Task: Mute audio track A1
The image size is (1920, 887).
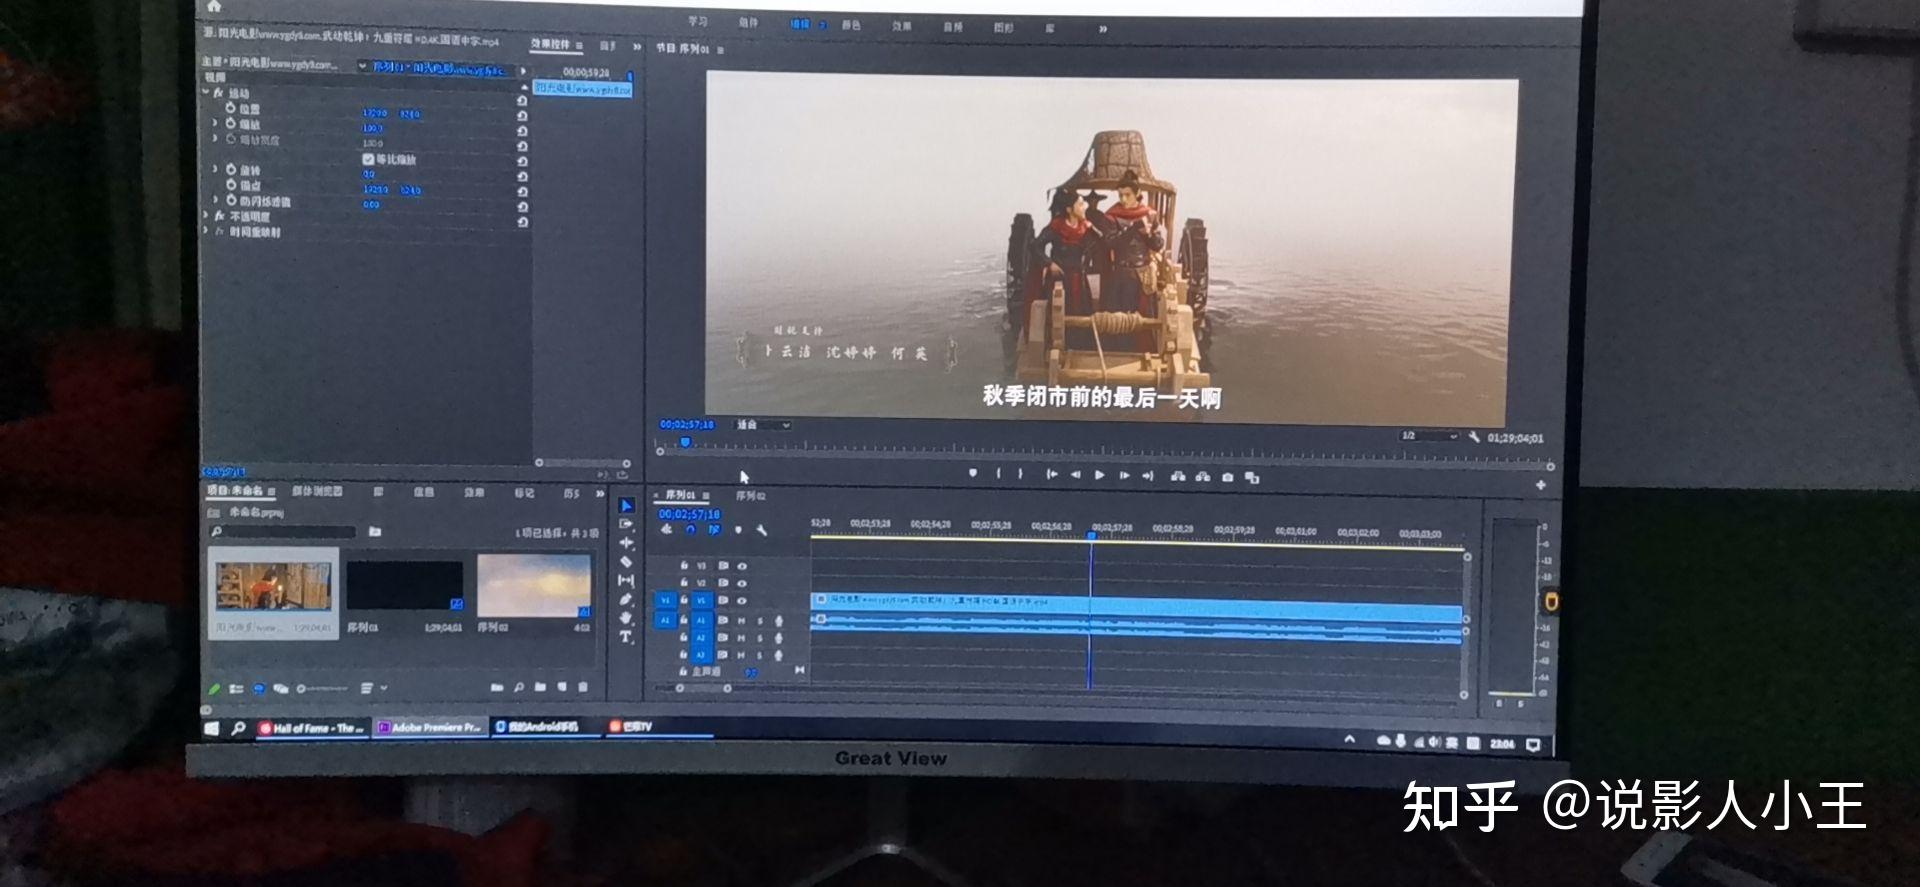Action: click(x=742, y=621)
